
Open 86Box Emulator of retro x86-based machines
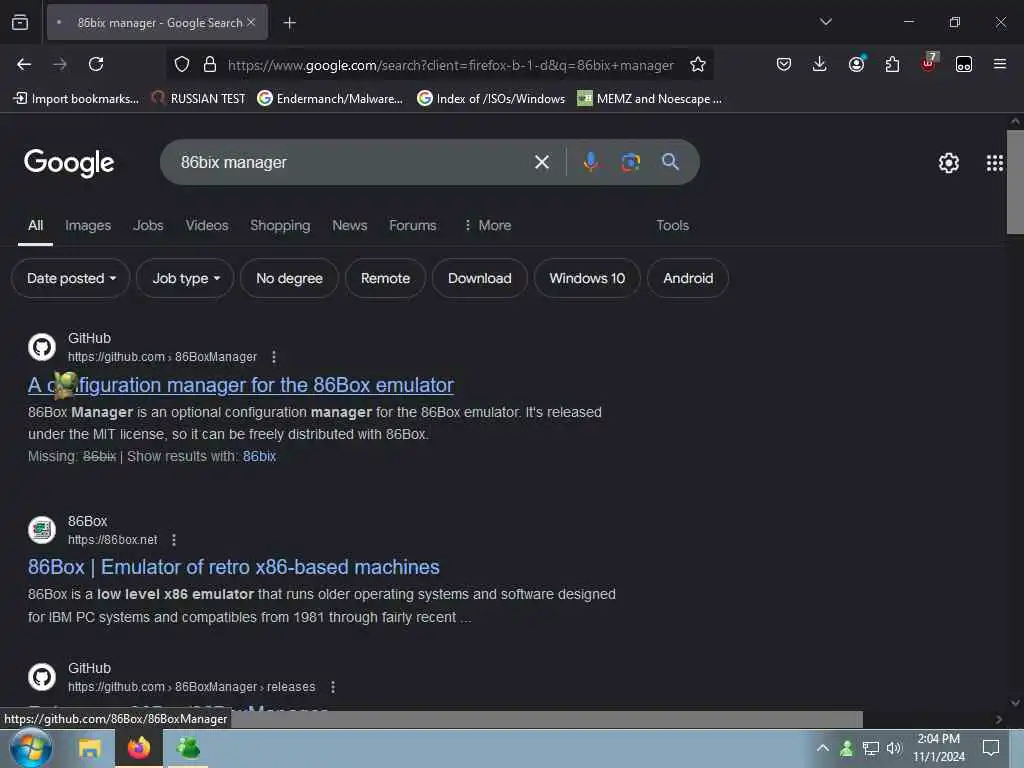point(234,567)
